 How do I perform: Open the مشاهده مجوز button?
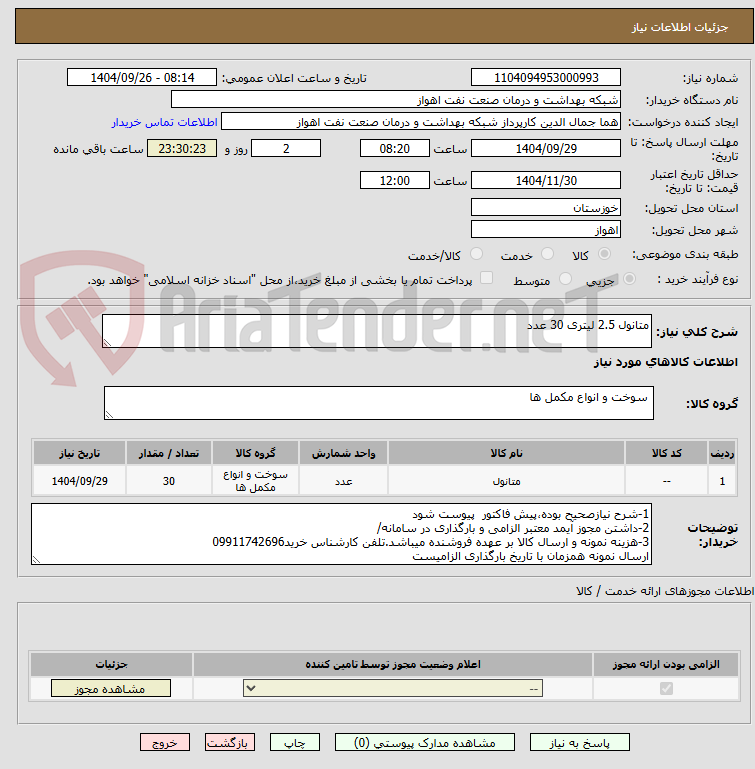point(111,689)
